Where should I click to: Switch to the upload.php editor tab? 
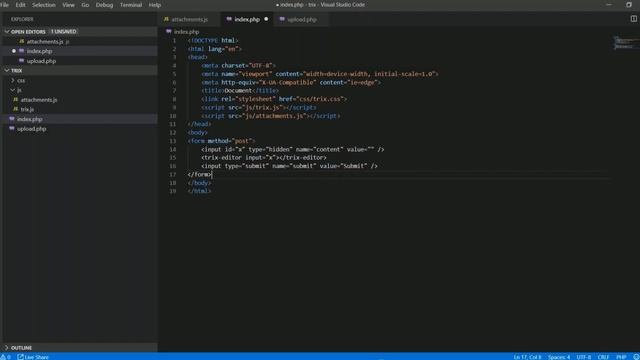click(x=302, y=19)
